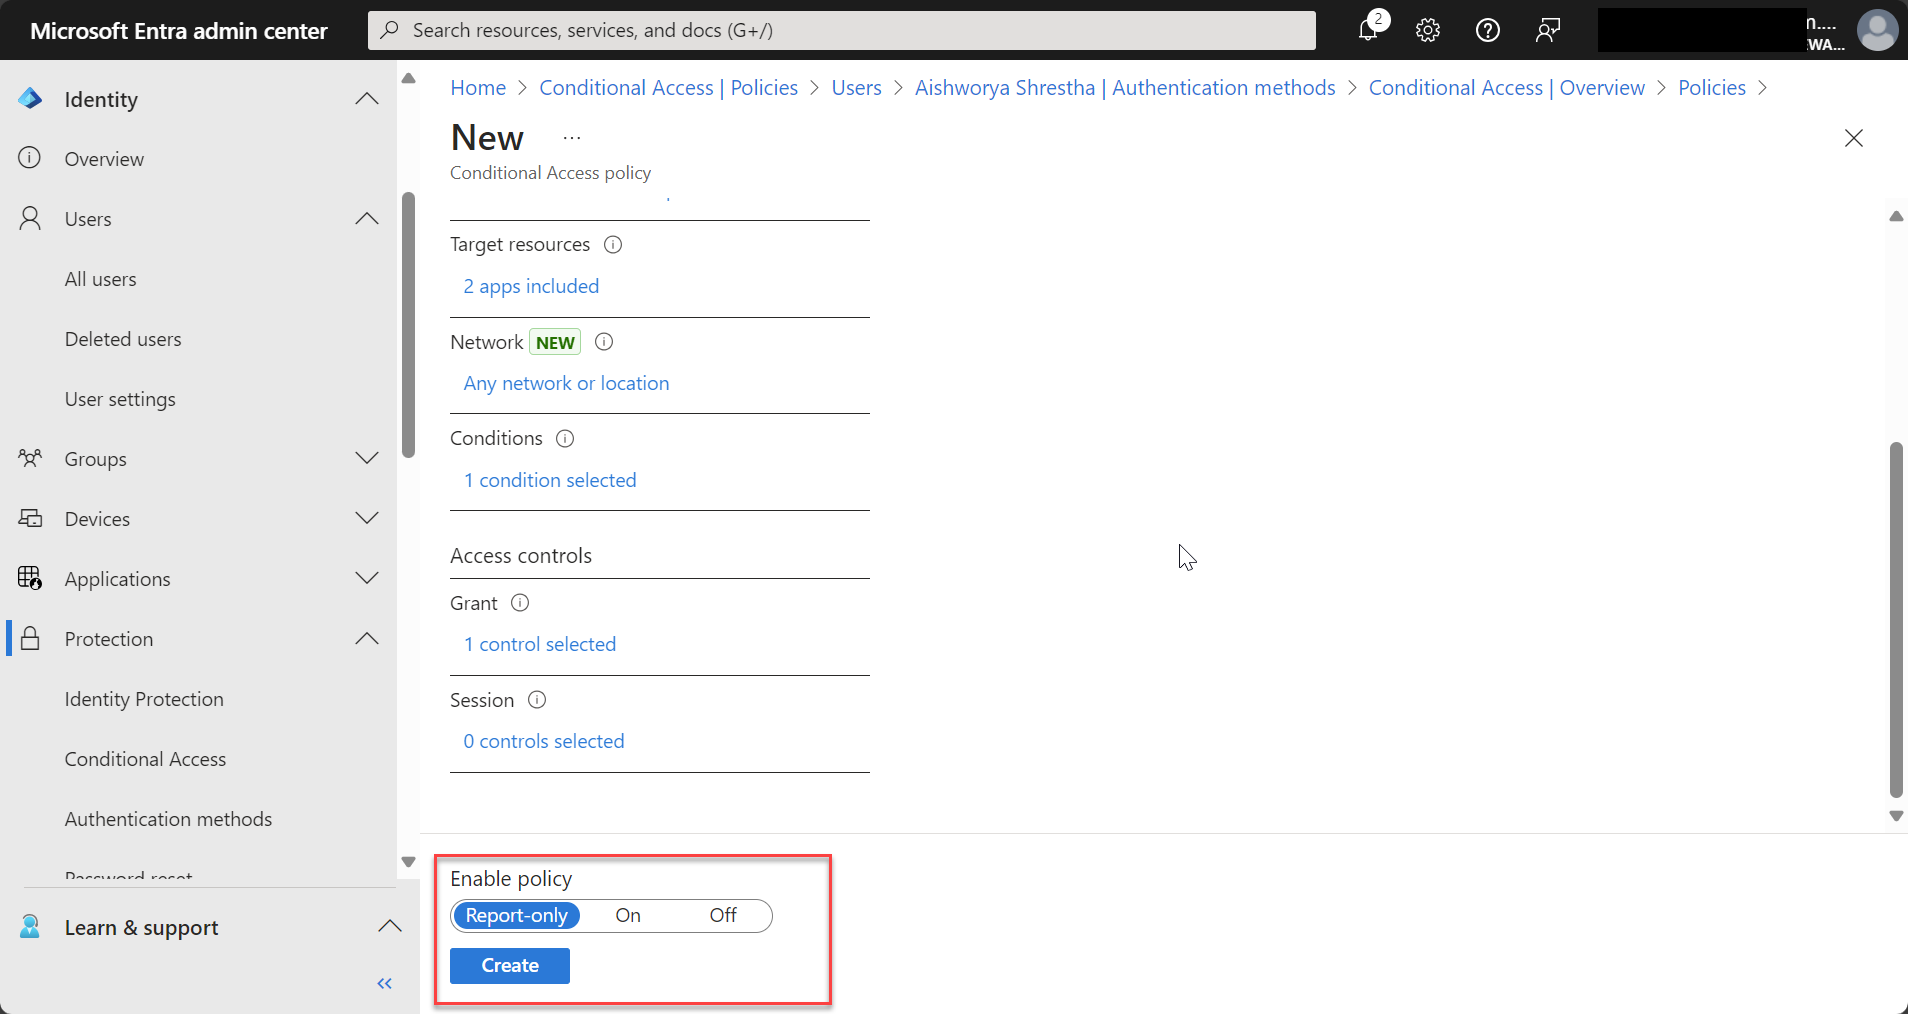Go to Home breadcrumb
Screen dimensions: 1908x1014
click(x=478, y=88)
